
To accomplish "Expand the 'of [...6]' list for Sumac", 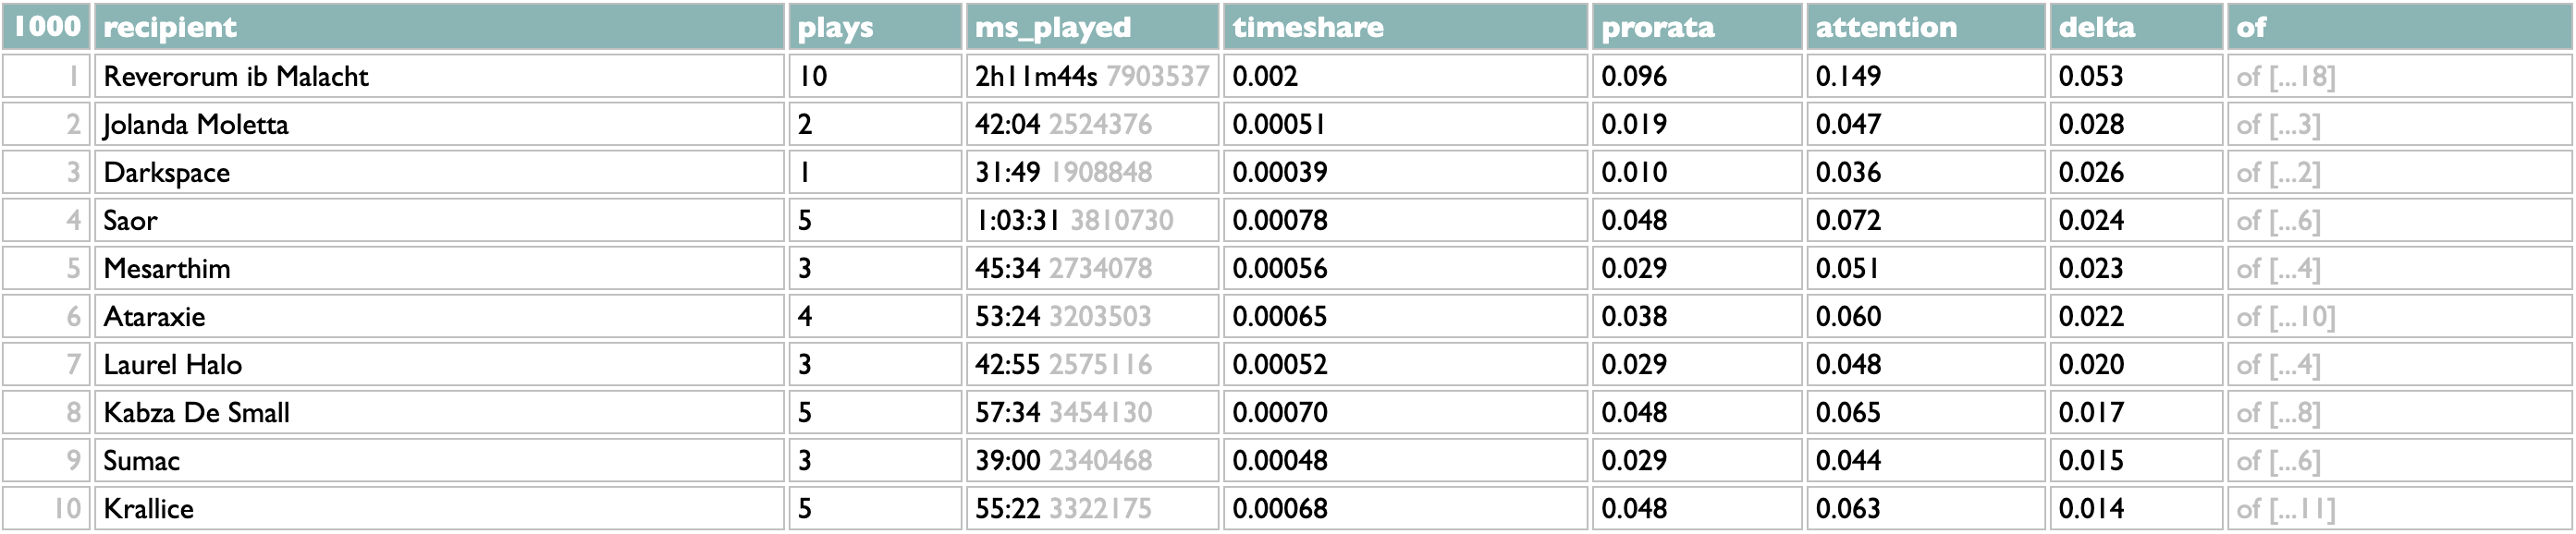I will pos(2278,460).
